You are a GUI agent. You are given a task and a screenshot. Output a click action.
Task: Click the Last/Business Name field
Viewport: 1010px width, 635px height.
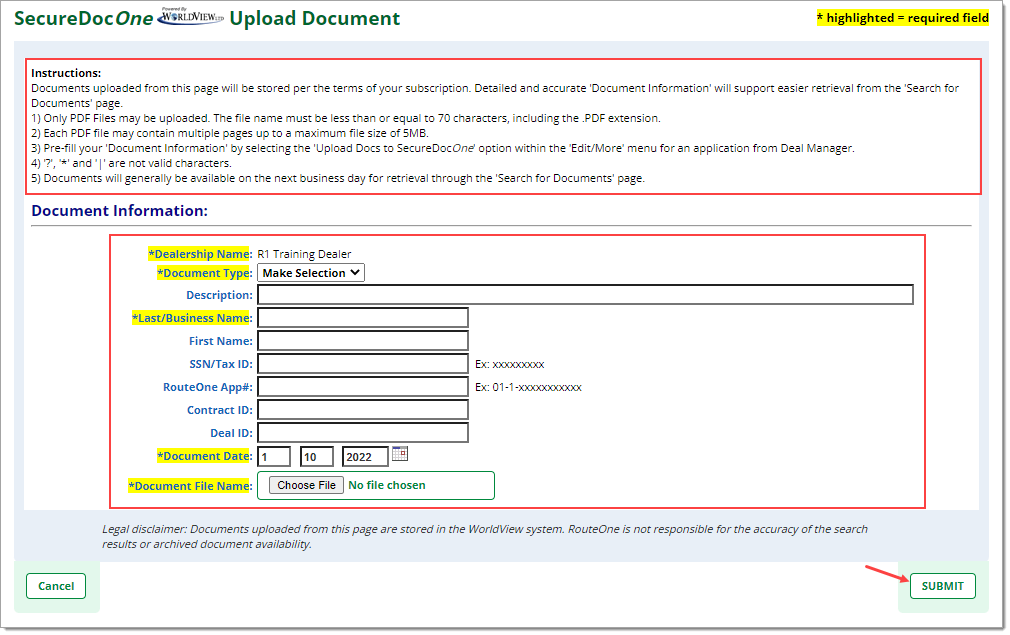[x=363, y=318]
